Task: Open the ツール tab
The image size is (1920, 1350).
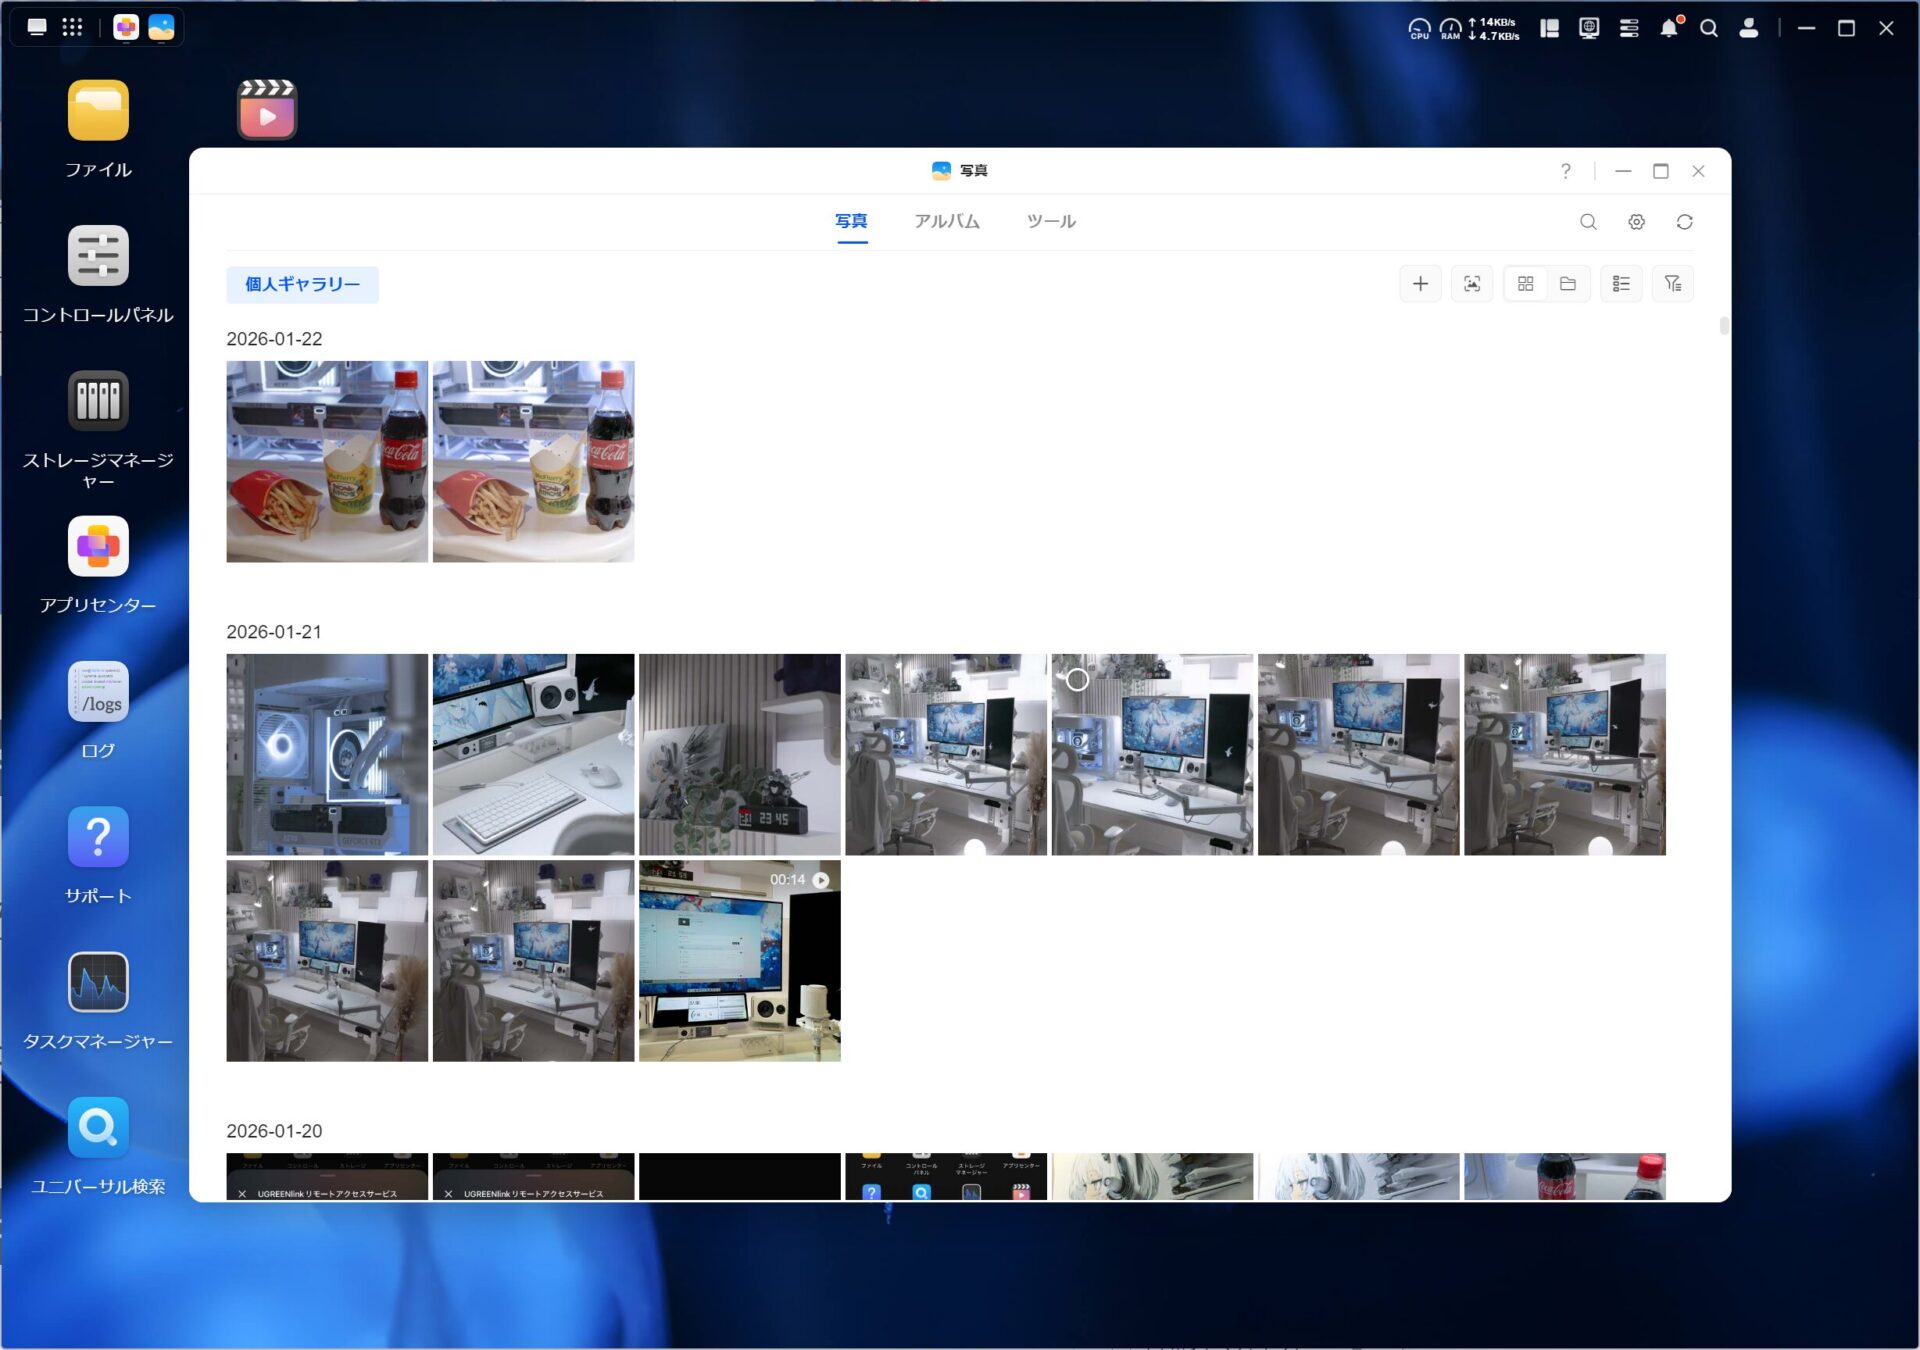Action: click(1051, 221)
